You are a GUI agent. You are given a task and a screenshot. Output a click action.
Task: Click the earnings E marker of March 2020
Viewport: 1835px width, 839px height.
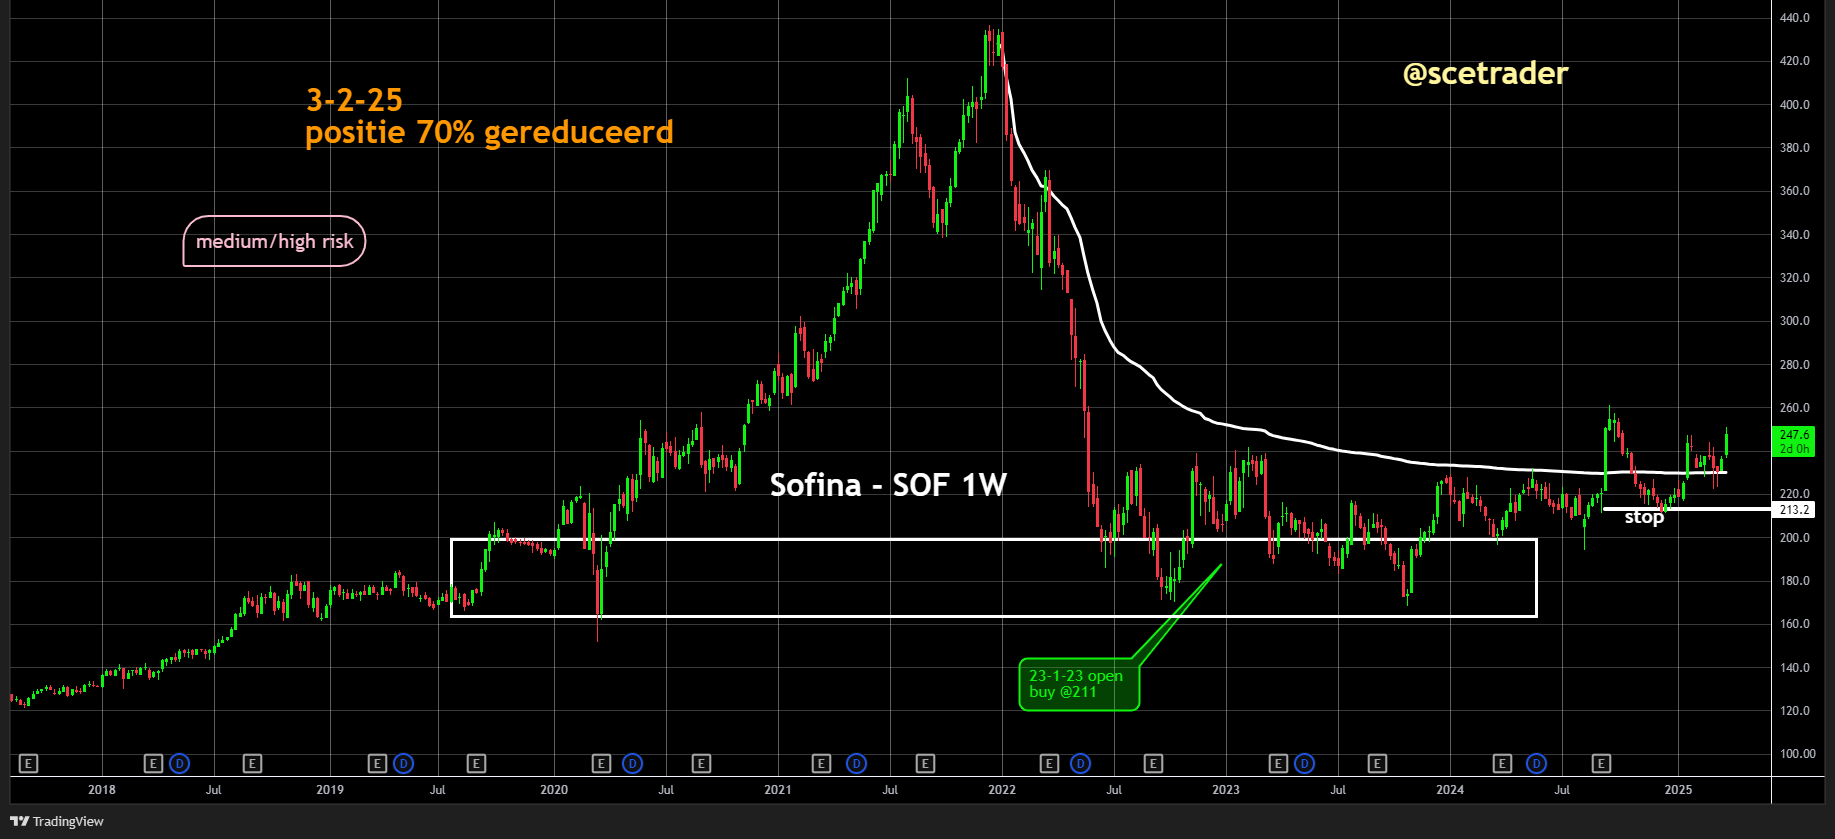pyautogui.click(x=601, y=764)
